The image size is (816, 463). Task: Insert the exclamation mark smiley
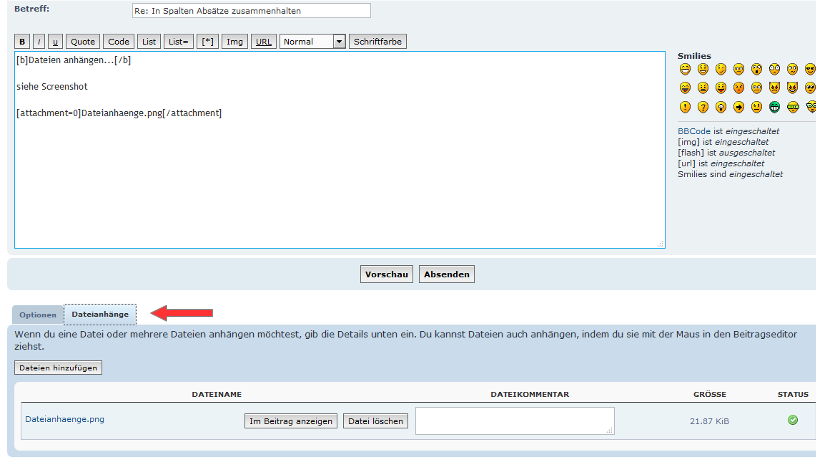point(685,107)
